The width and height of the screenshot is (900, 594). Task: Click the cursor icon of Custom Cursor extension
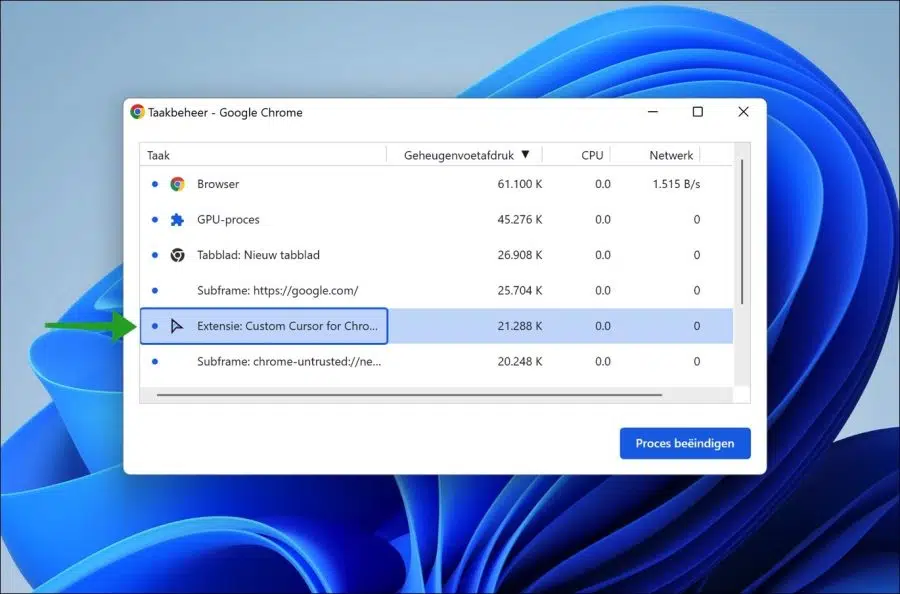pyautogui.click(x=177, y=326)
